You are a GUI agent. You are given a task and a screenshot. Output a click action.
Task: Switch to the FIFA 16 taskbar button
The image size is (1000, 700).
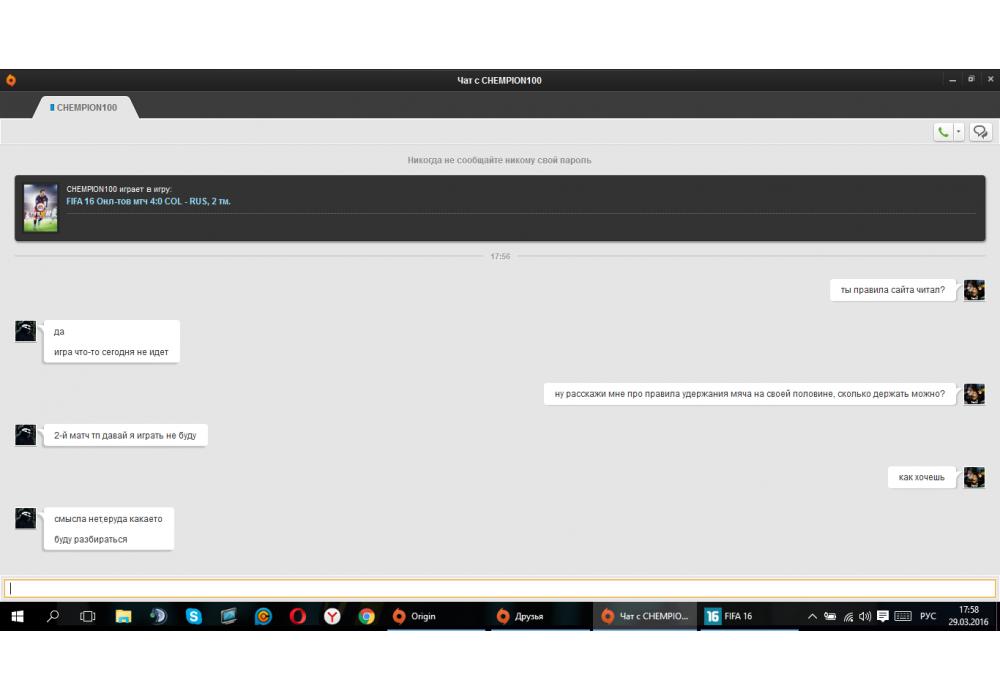tap(749, 616)
